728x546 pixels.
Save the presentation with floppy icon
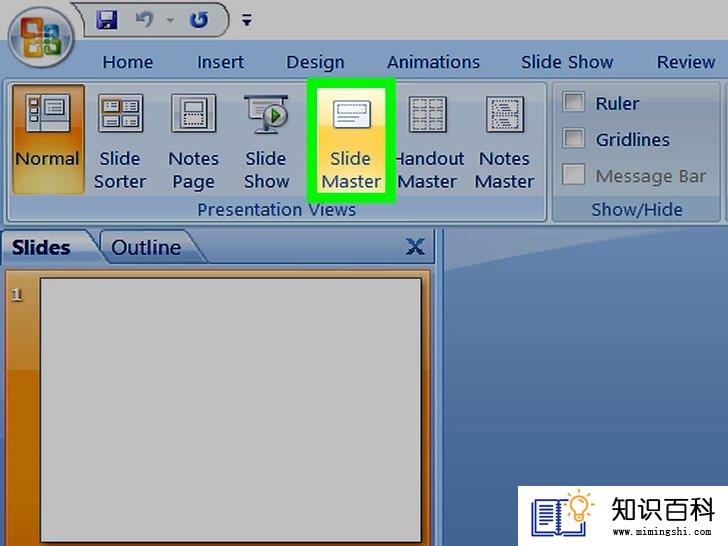[107, 20]
